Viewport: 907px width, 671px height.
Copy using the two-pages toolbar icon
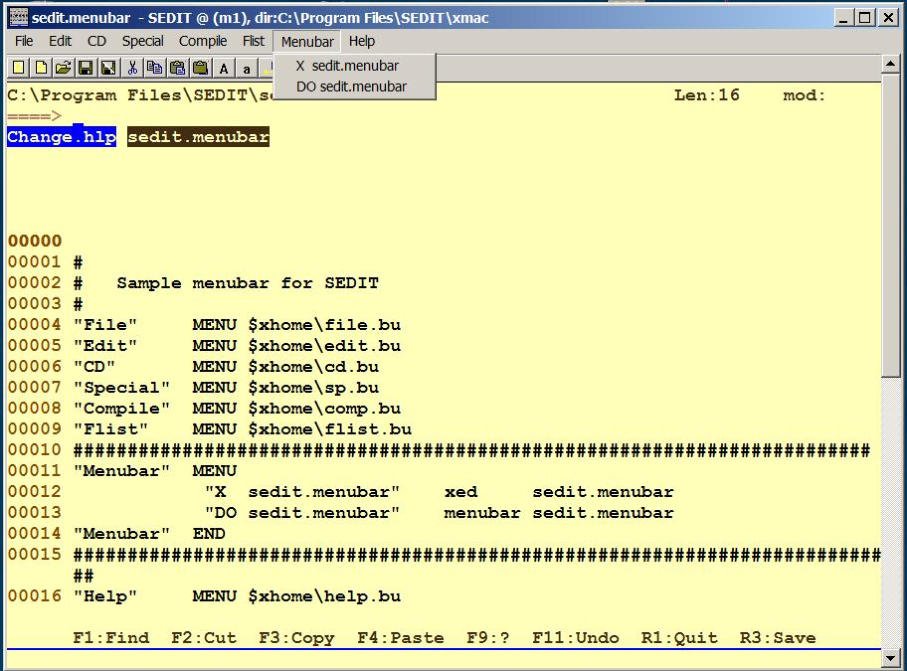coord(154,68)
